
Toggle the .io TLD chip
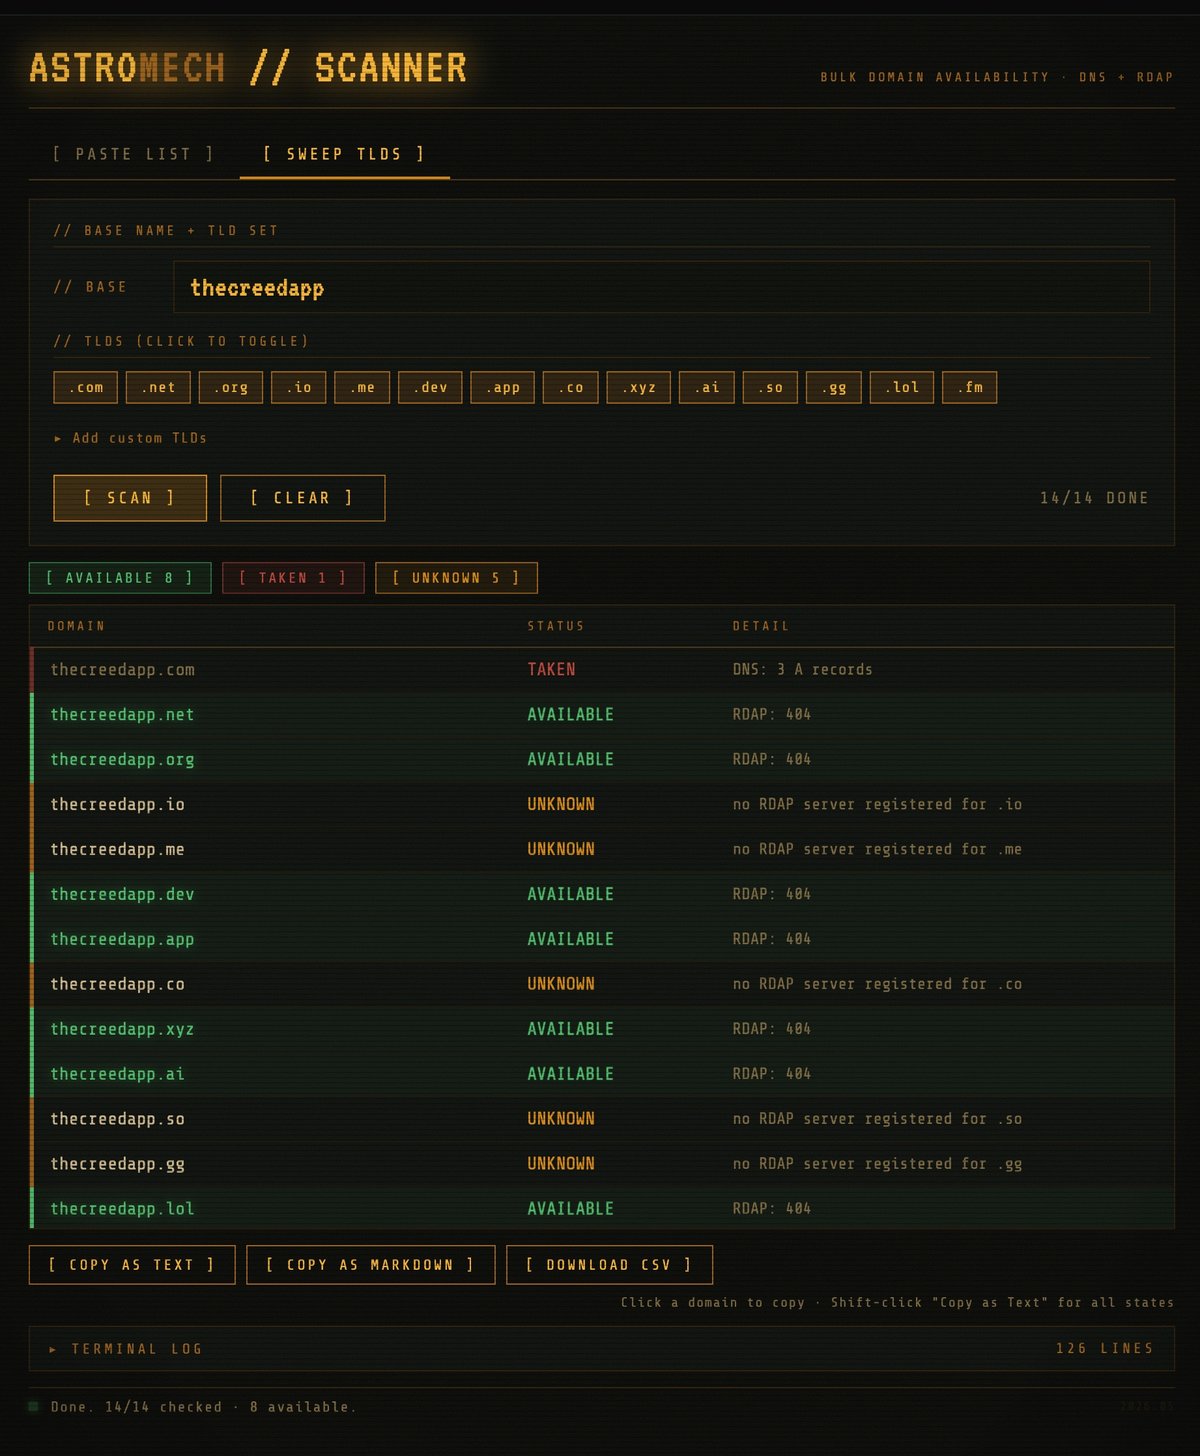[x=299, y=388]
